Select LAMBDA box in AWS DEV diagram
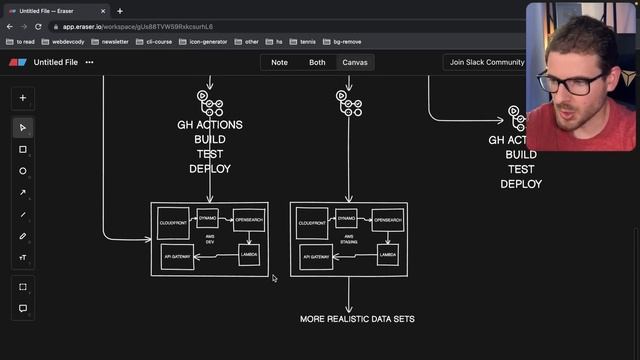The height and width of the screenshot is (360, 640). [x=249, y=255]
